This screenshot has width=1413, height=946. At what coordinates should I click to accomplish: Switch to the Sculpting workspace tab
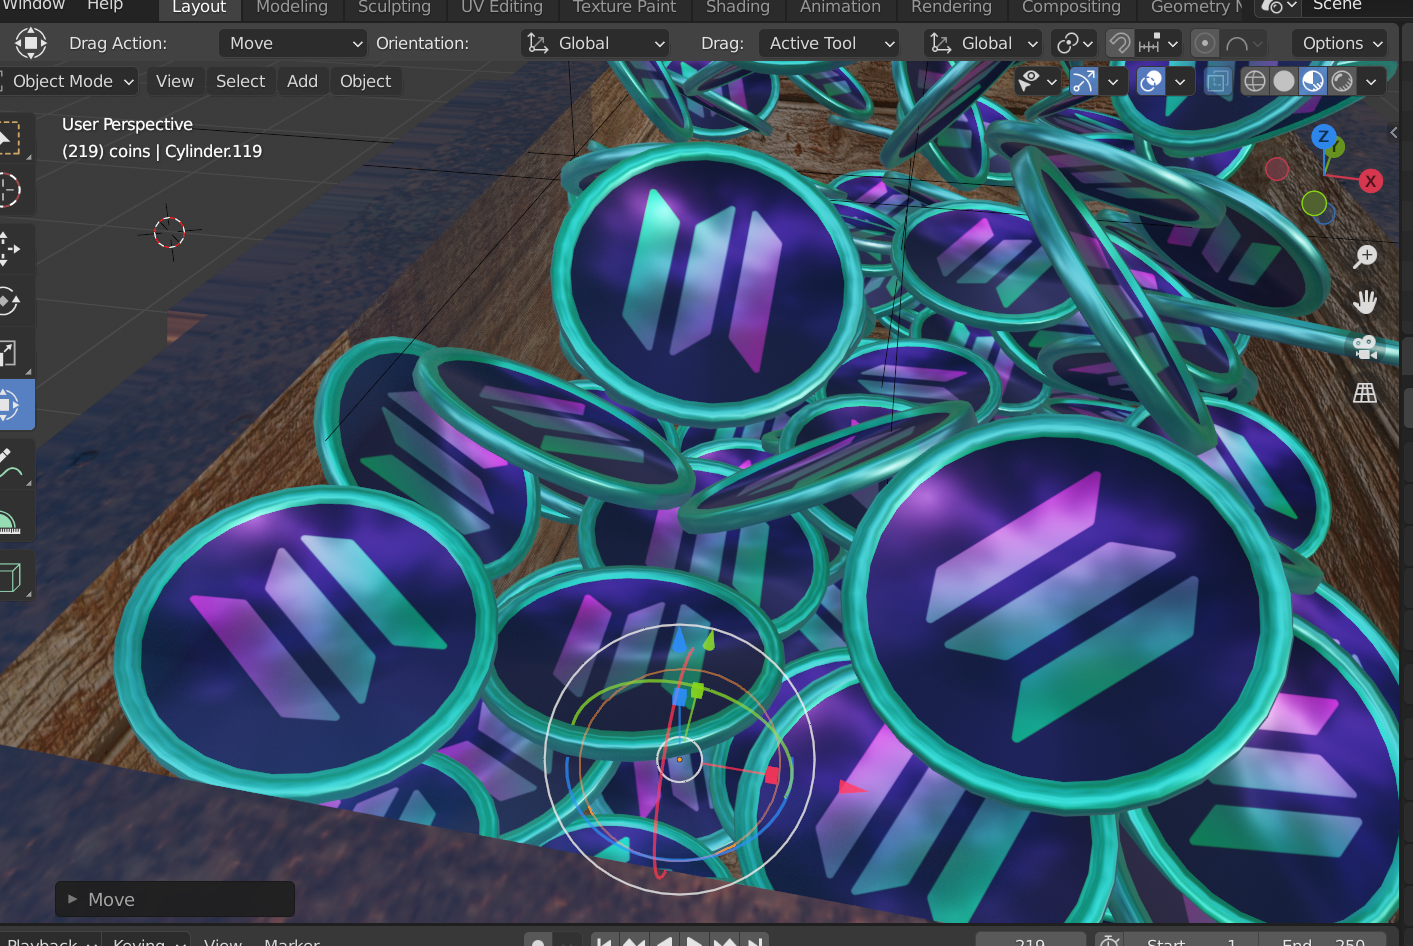394,7
